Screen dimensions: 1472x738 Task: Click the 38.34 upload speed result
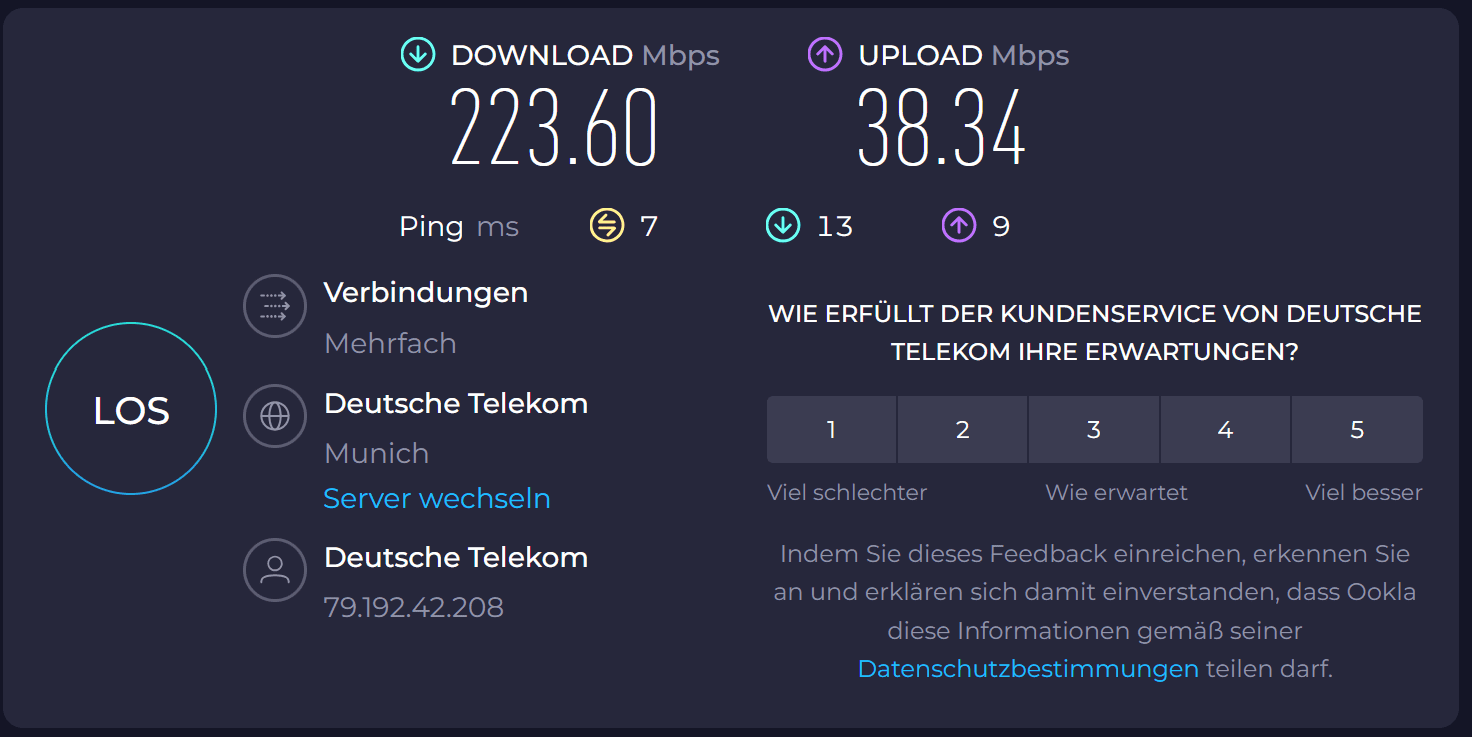pyautogui.click(x=941, y=129)
